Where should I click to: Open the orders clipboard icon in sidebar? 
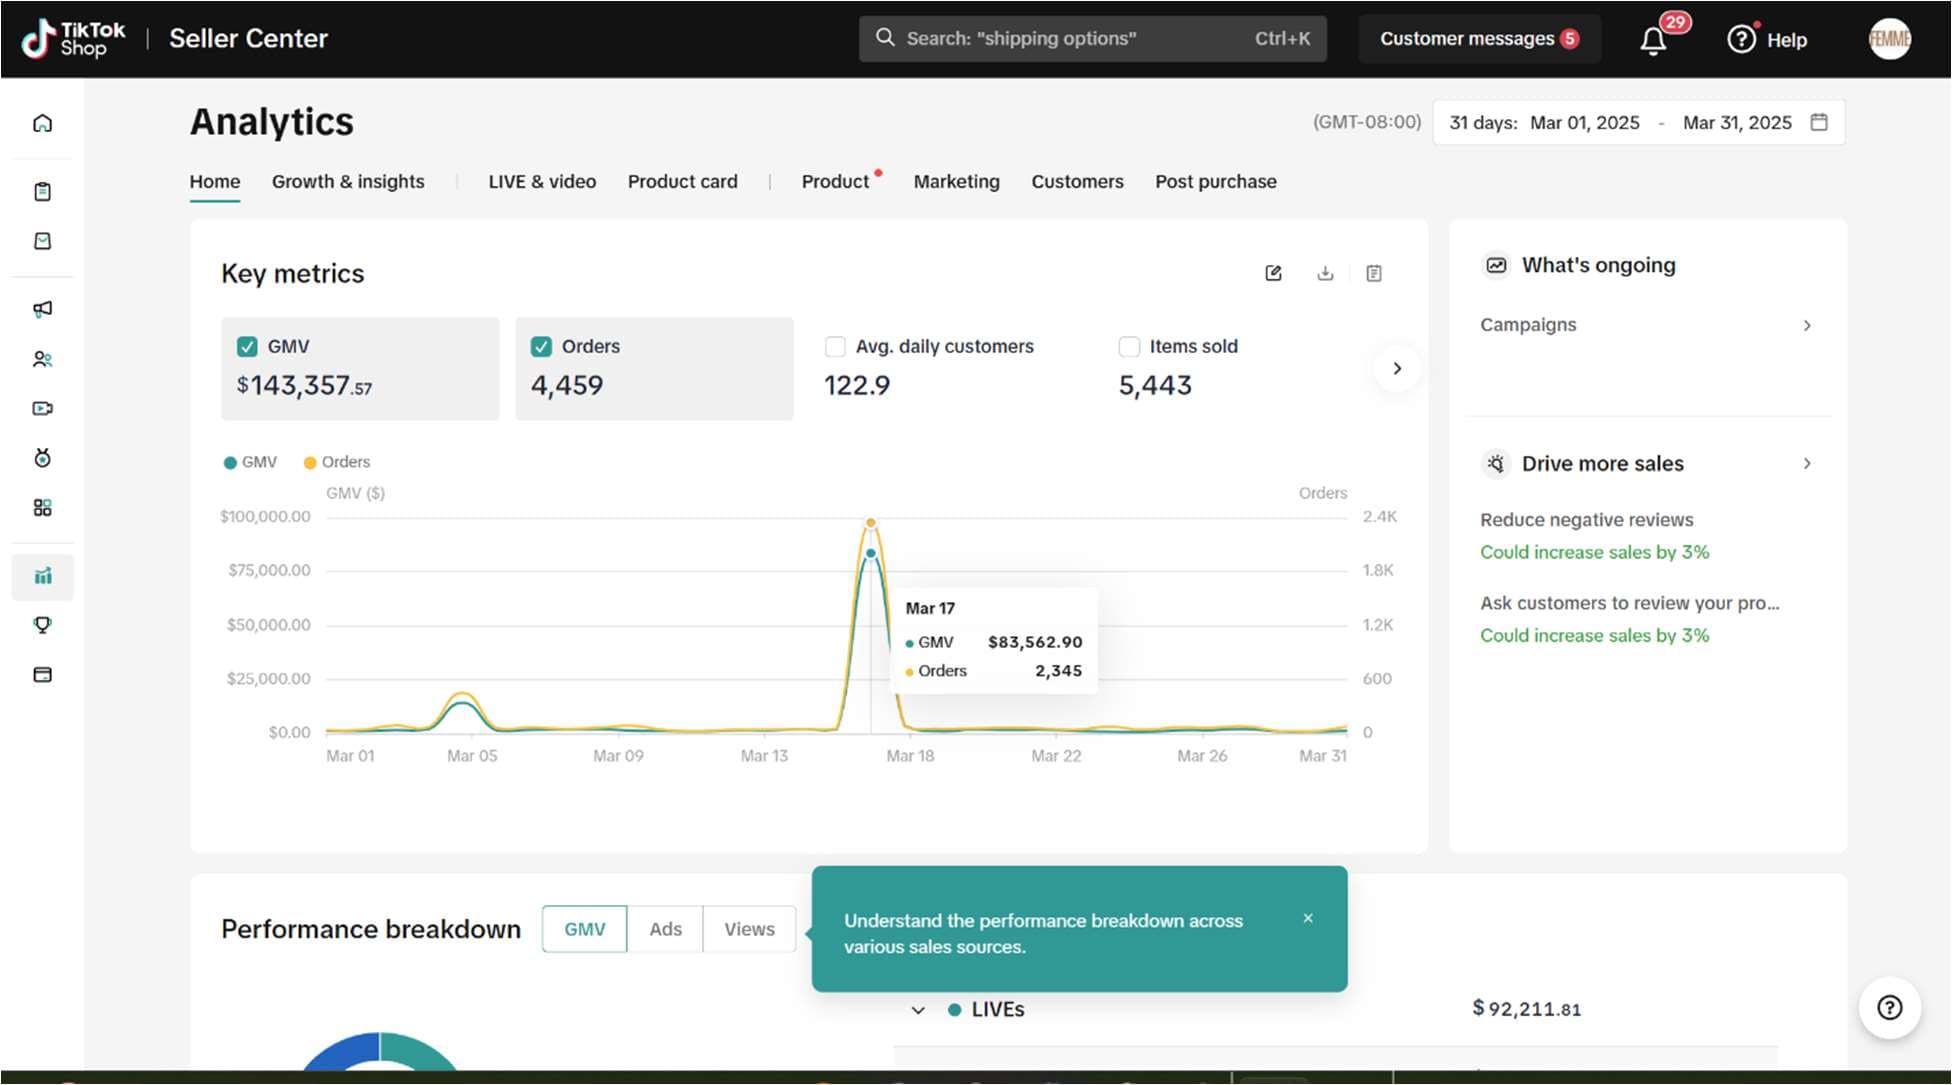[x=42, y=191]
